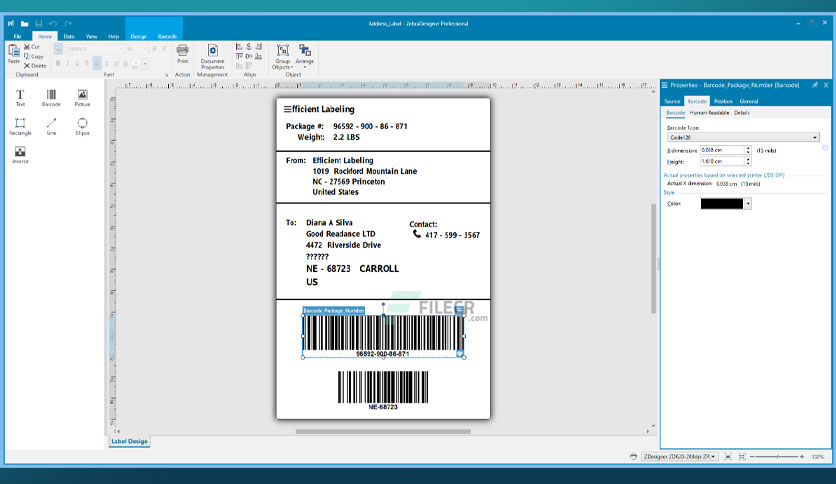The image size is (836, 484).
Task: Expand the Arrange dropdown arrow
Action: [x=304, y=68]
